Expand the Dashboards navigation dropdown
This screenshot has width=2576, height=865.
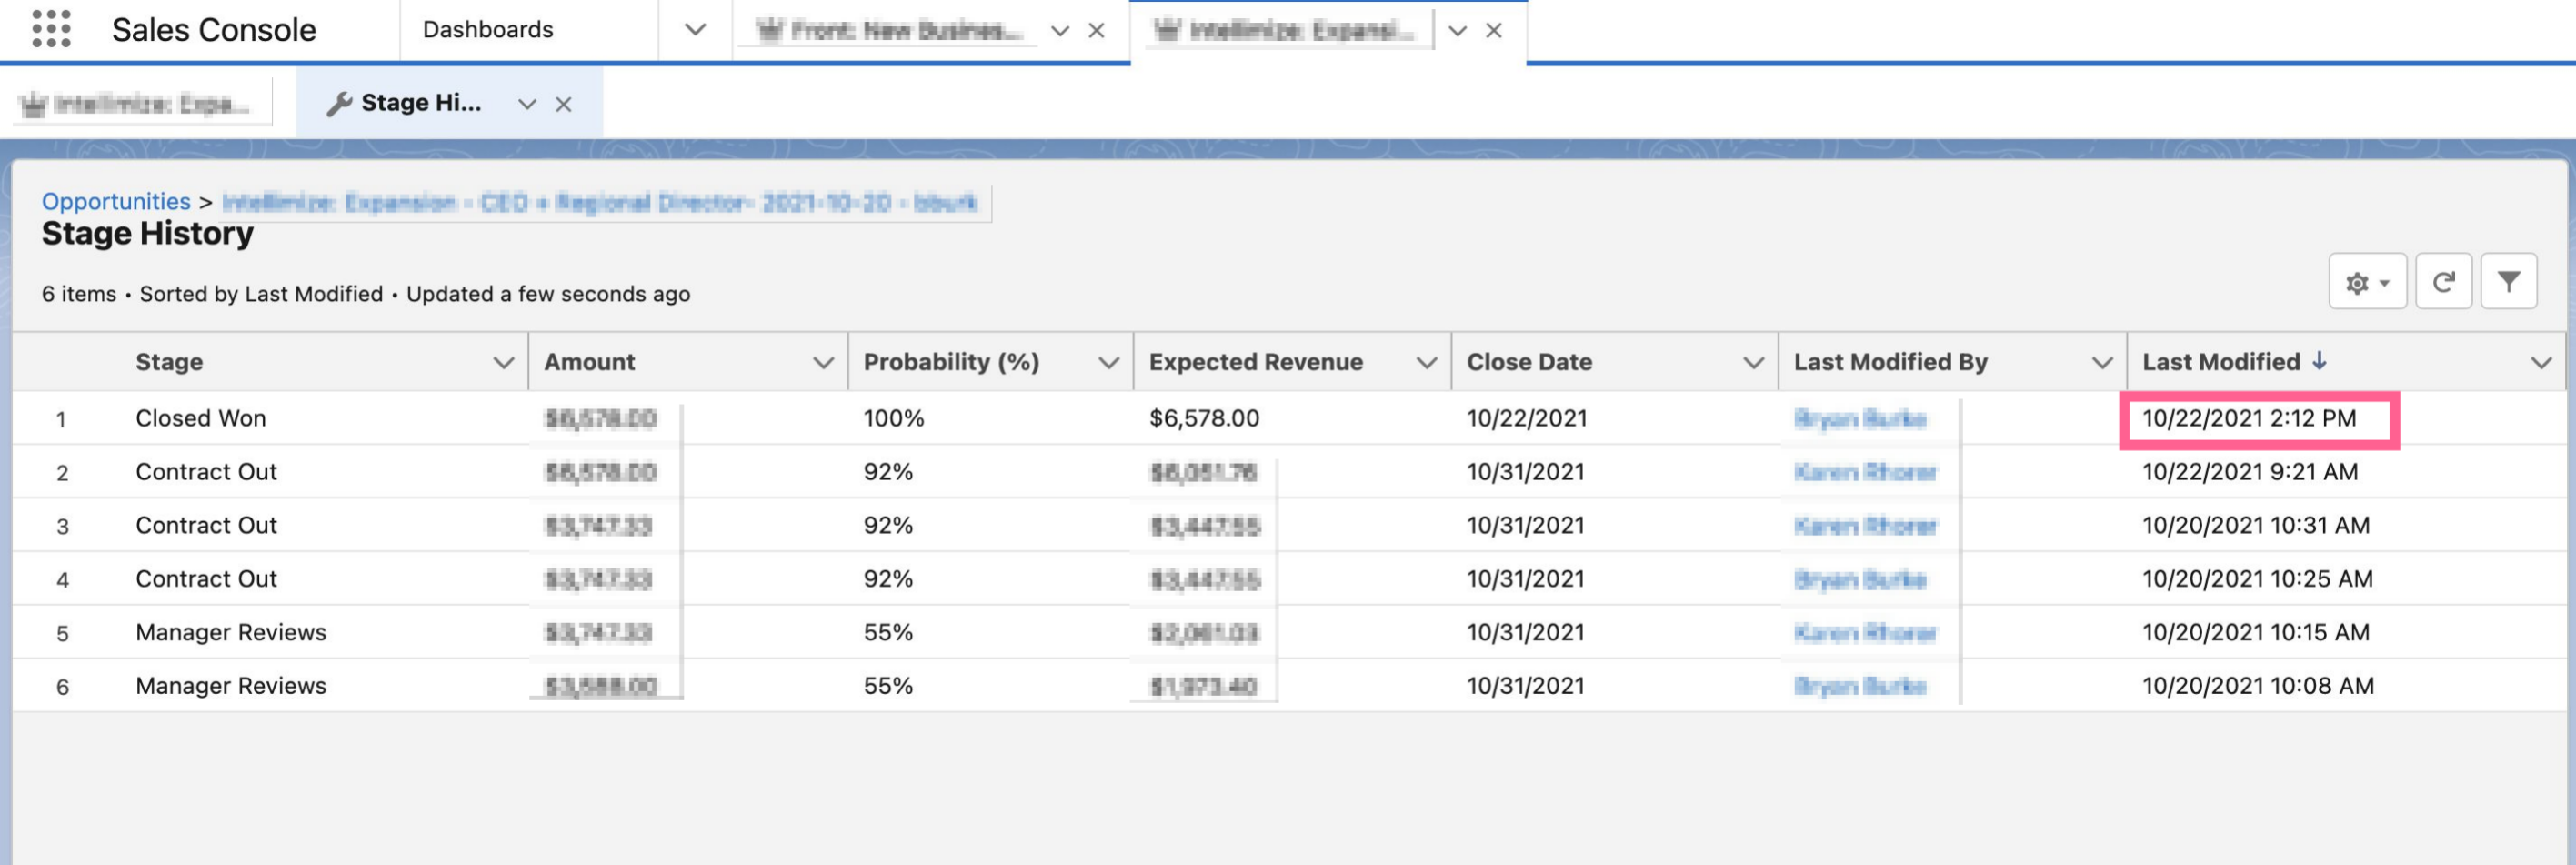click(695, 30)
